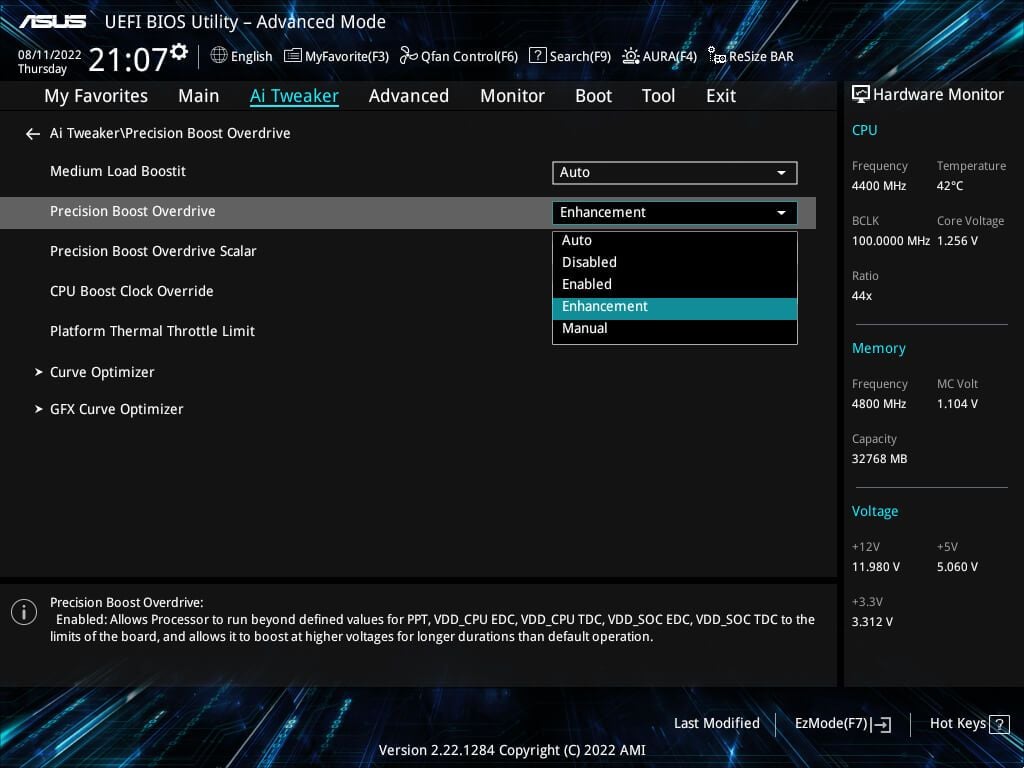Click the Qfan Control fan icon
Image resolution: width=1024 pixels, height=768 pixels.
coord(409,56)
